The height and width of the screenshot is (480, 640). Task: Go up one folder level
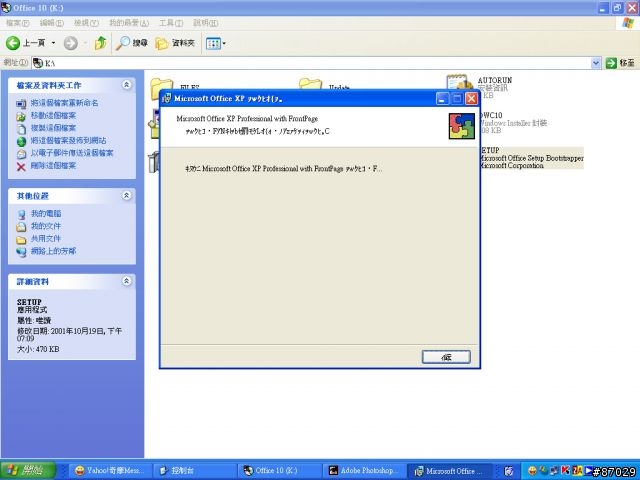pos(100,43)
